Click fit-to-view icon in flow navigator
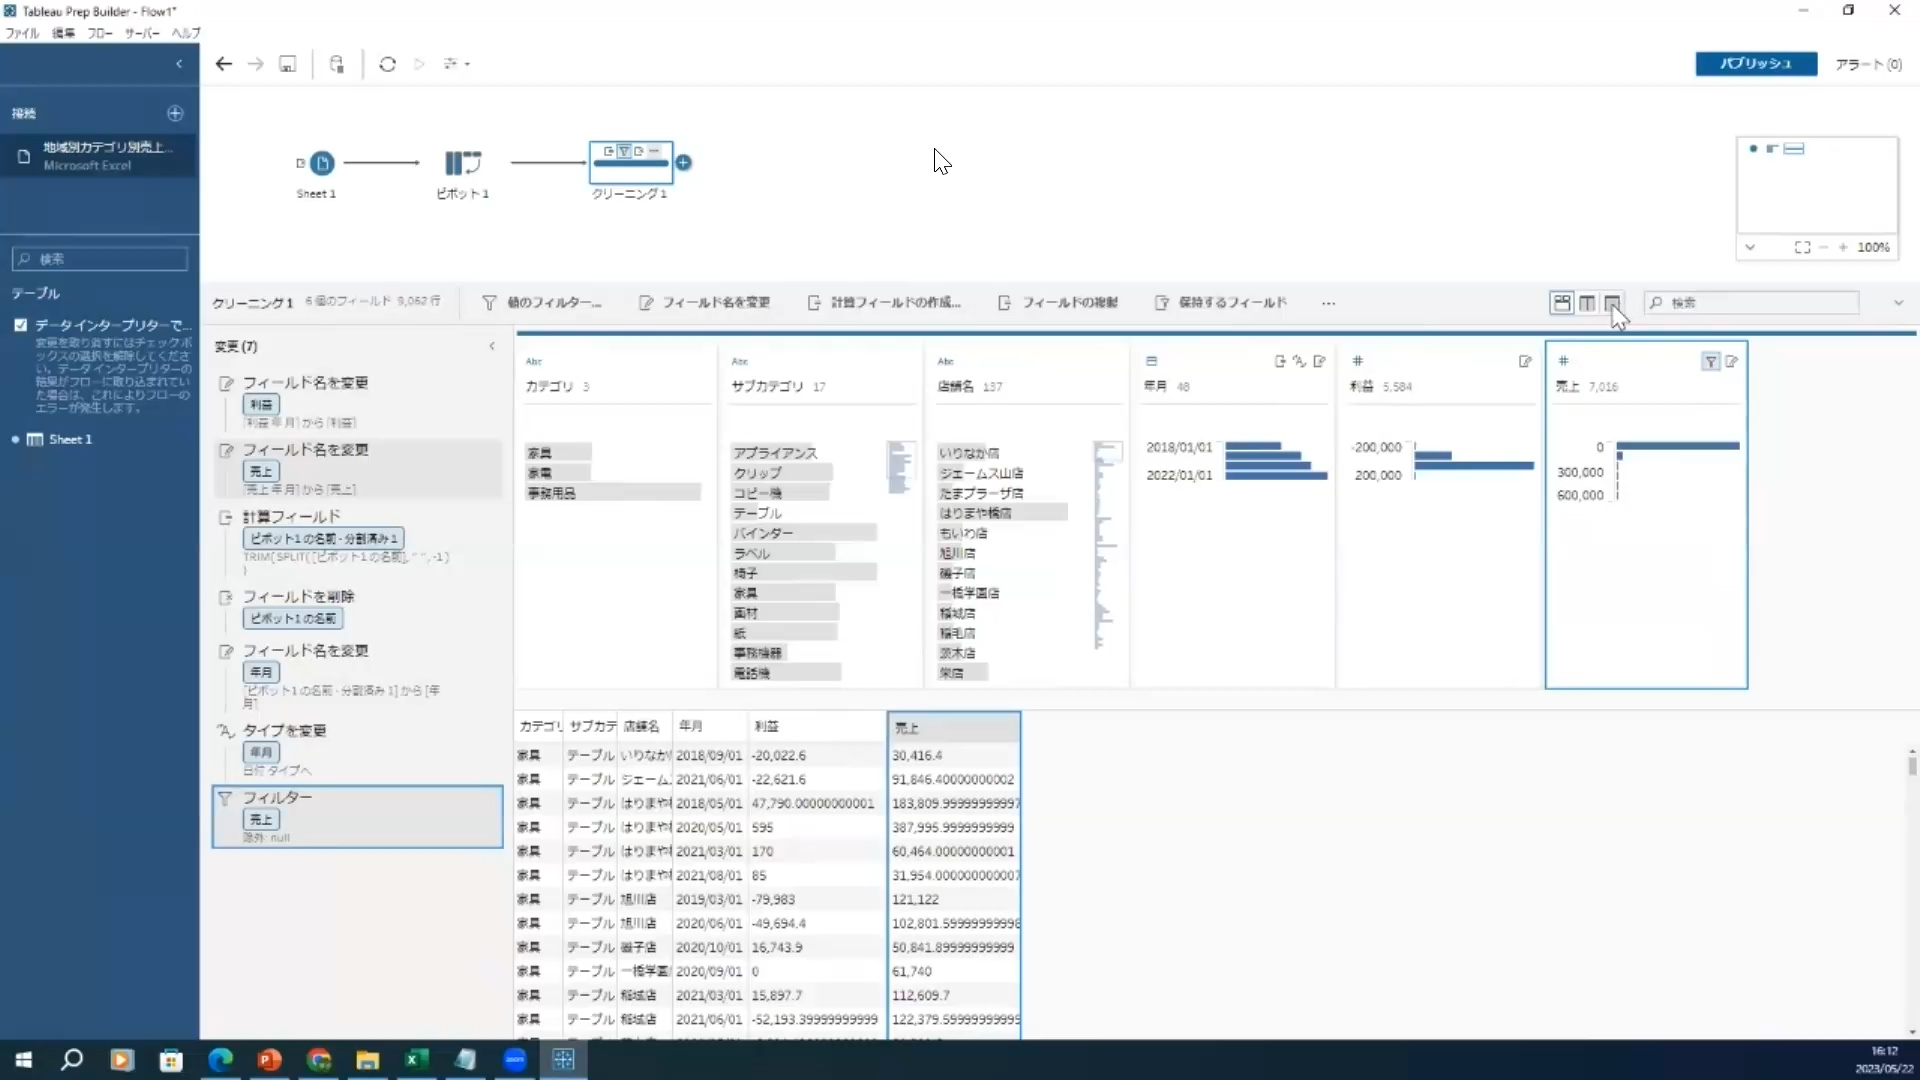The width and height of the screenshot is (1920, 1080). (1802, 247)
